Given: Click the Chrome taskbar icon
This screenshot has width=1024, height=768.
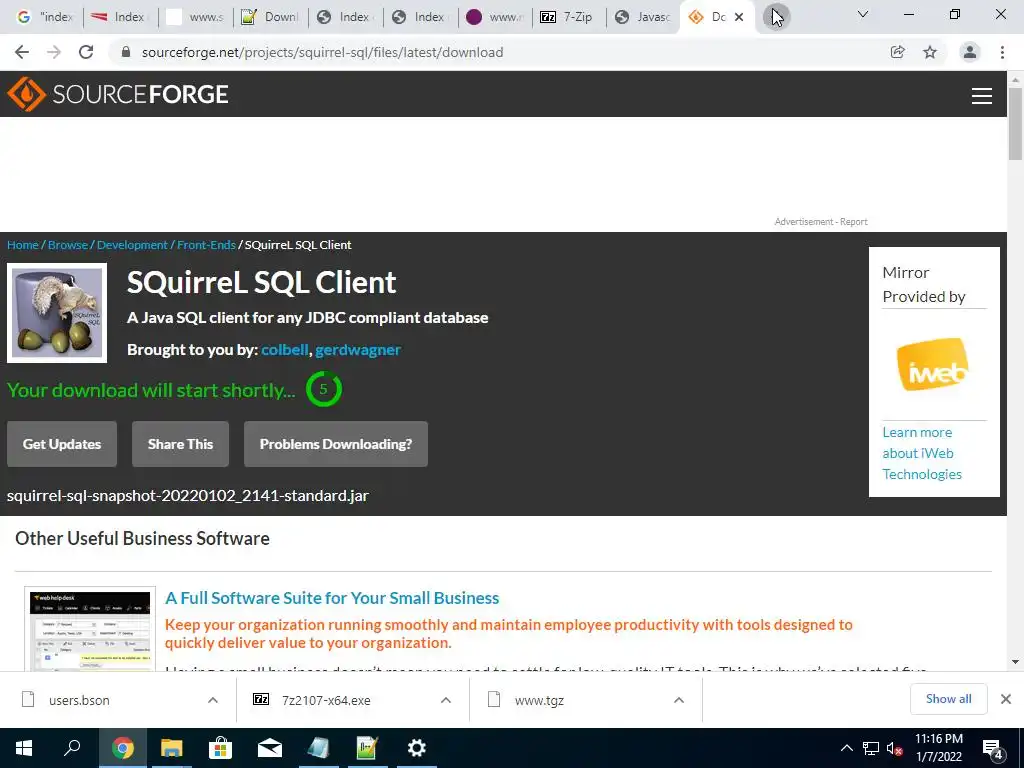Looking at the screenshot, I should 122,748.
